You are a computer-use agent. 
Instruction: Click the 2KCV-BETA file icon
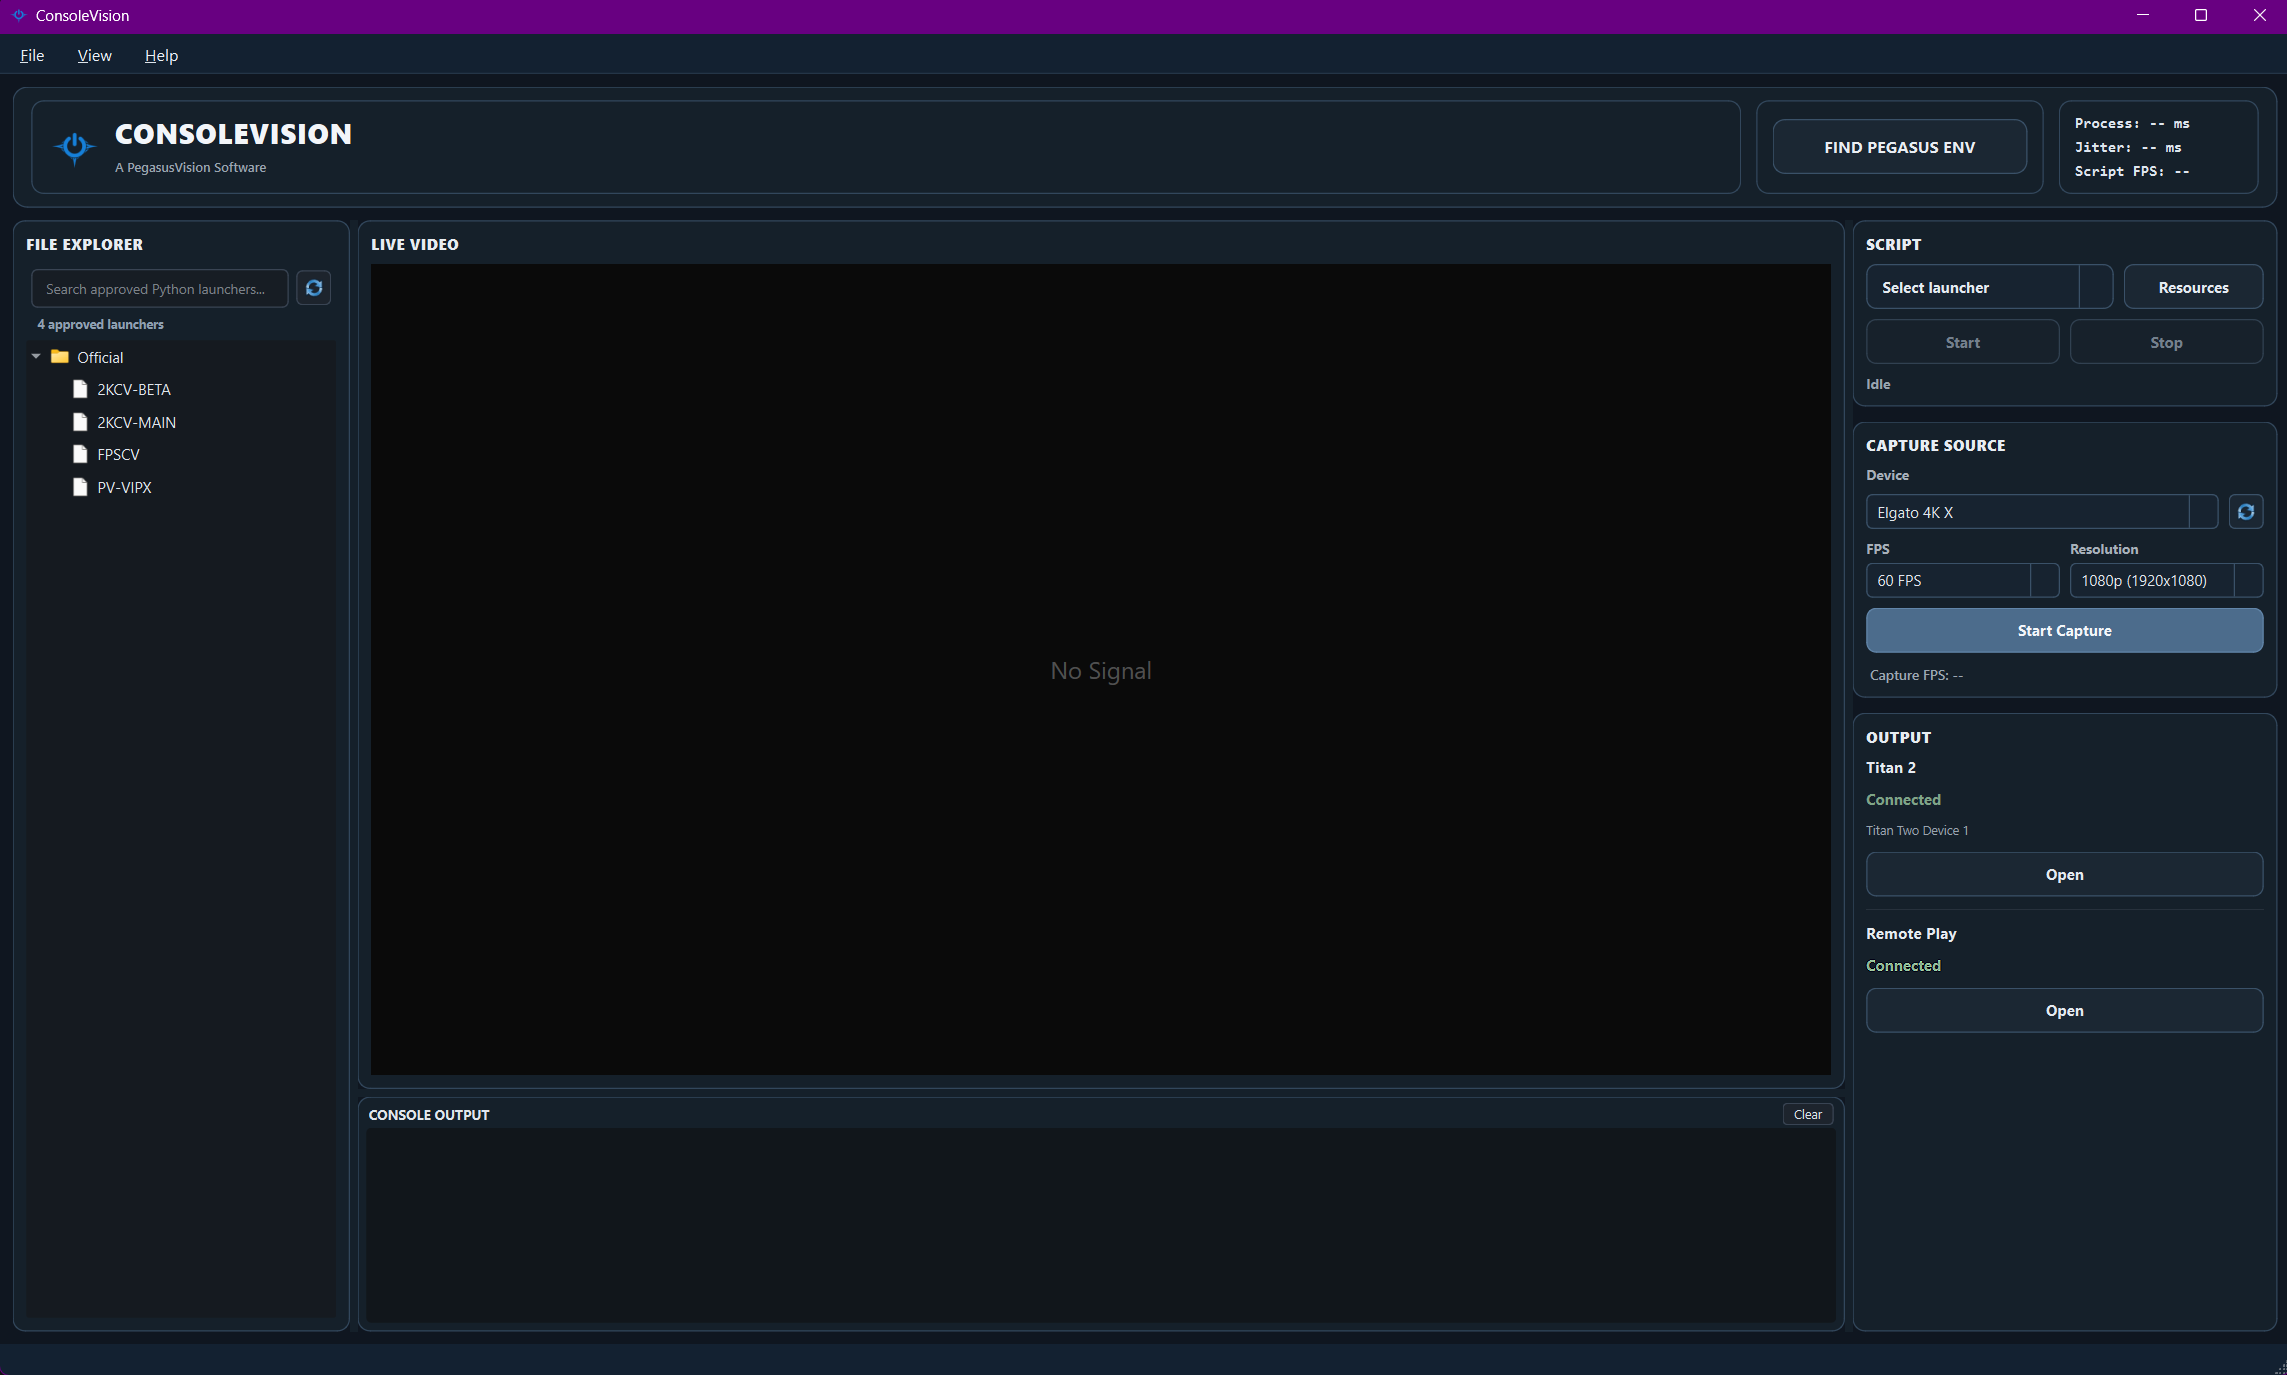click(x=80, y=389)
